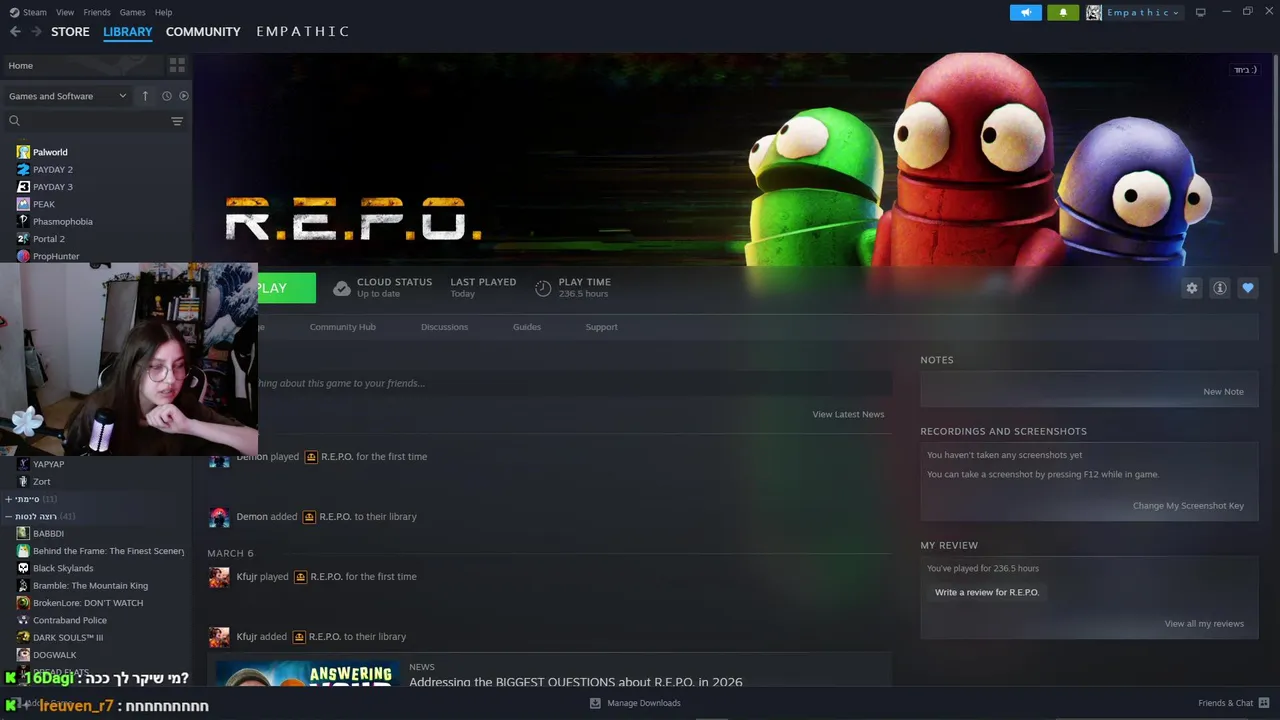
Task: Open collections grid view icon
Action: 177,65
